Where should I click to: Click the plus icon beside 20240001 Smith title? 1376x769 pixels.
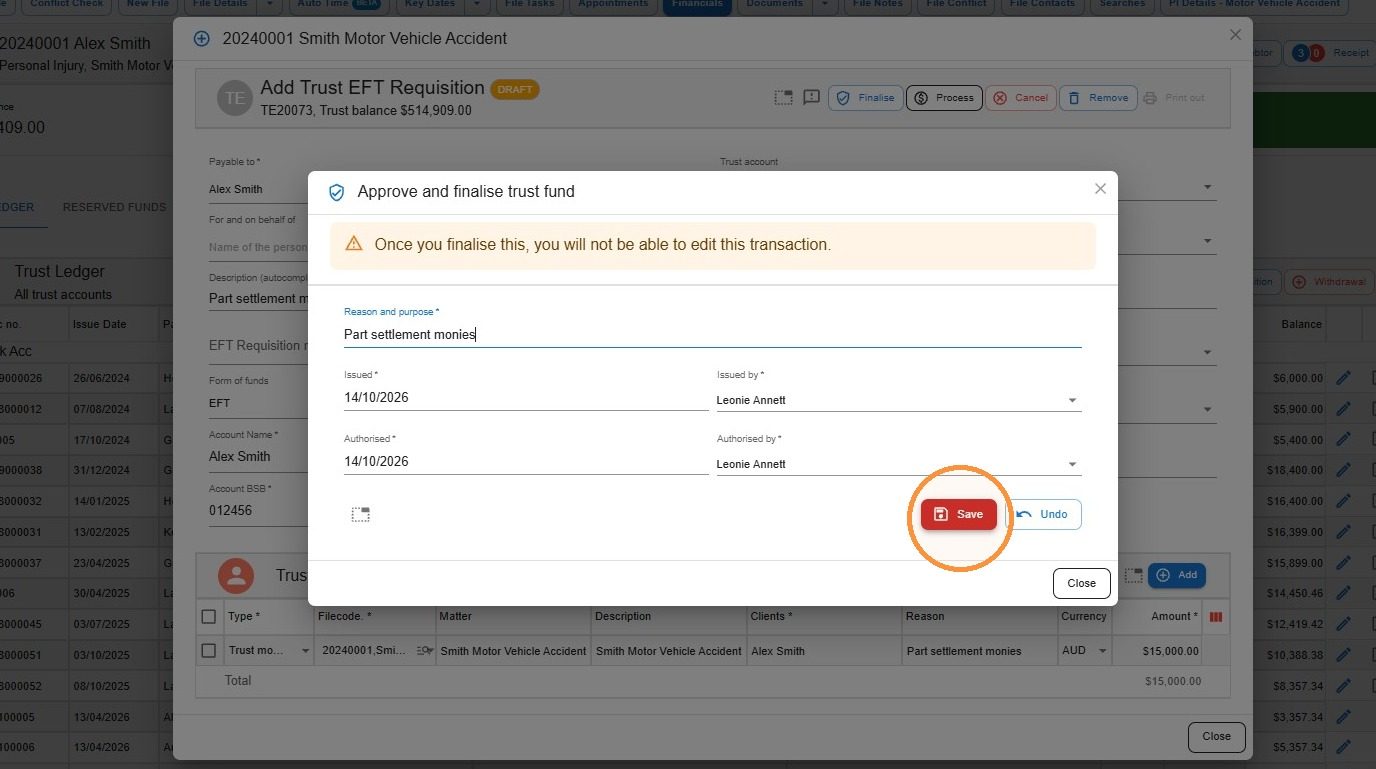(201, 39)
